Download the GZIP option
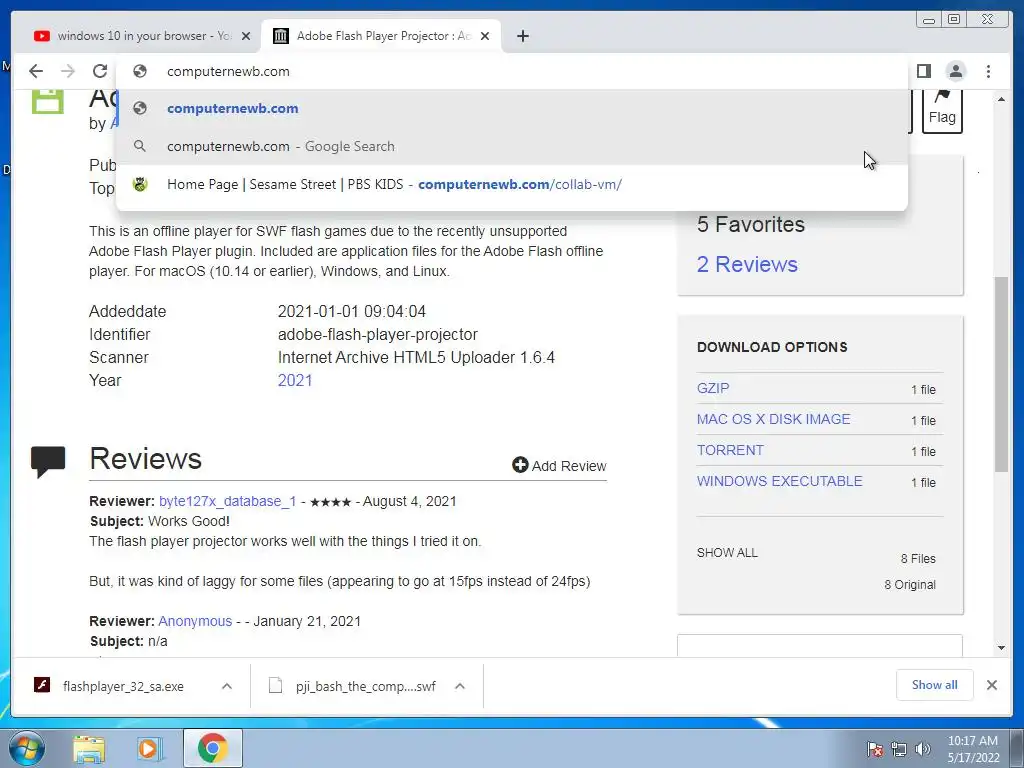Screen dimensions: 1024x768 (x=712, y=388)
